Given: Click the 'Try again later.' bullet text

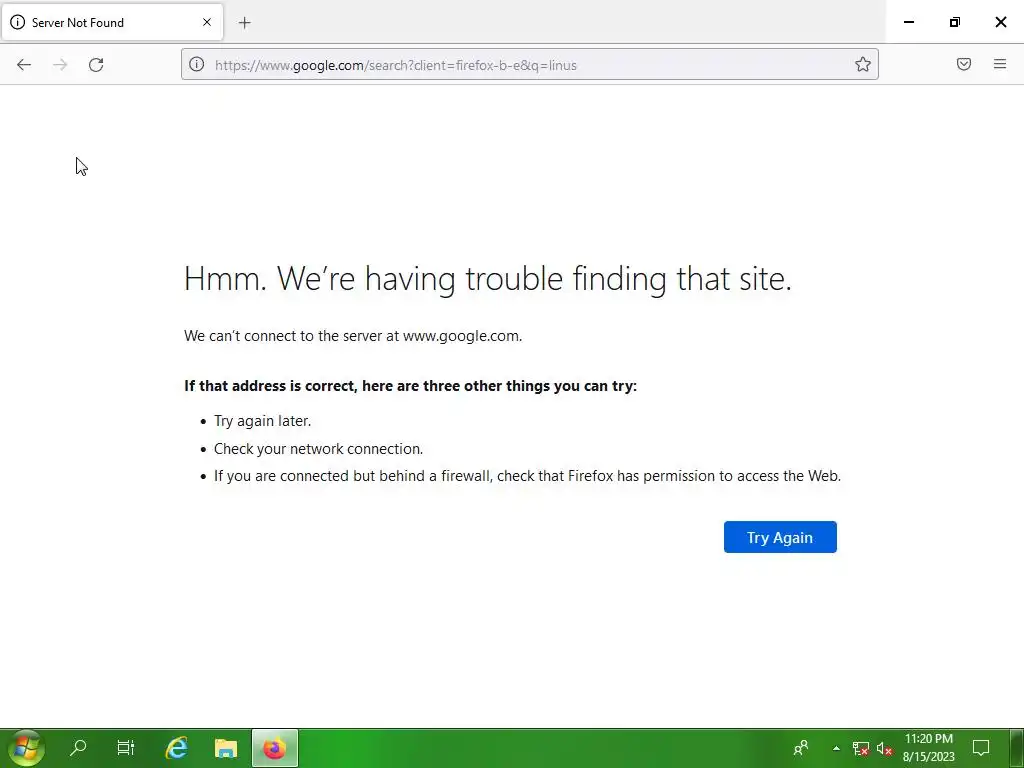Looking at the screenshot, I should (x=263, y=421).
